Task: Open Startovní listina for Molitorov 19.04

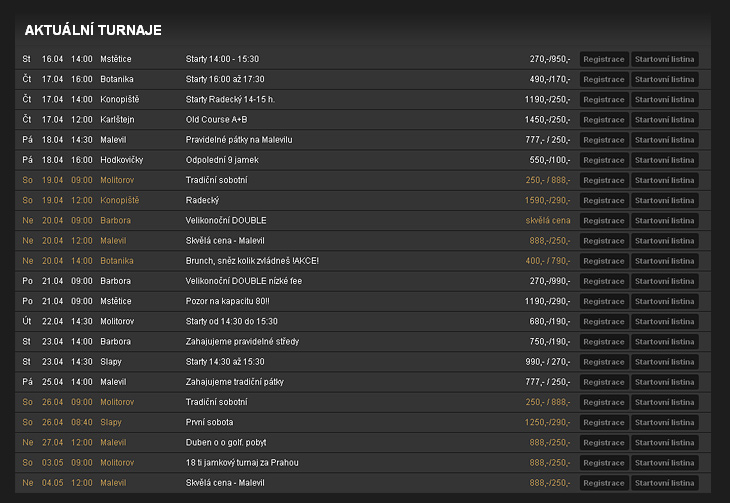Action: point(664,180)
